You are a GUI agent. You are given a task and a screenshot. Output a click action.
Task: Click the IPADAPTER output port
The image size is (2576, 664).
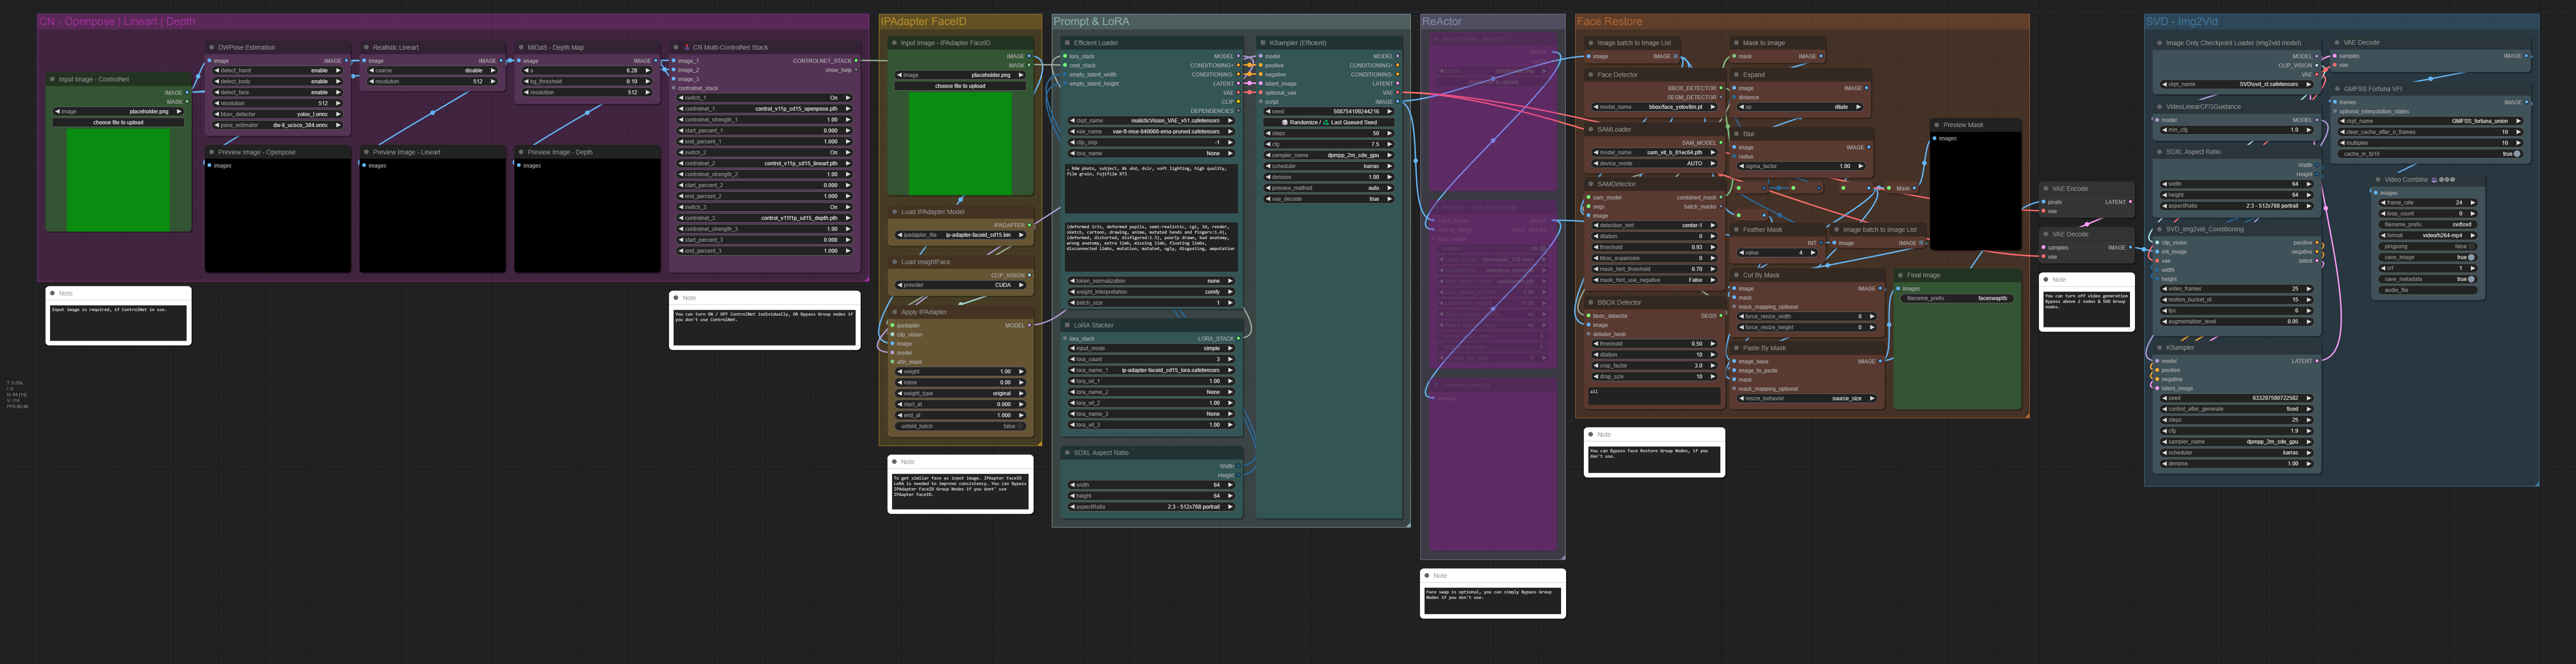[x=1029, y=225]
